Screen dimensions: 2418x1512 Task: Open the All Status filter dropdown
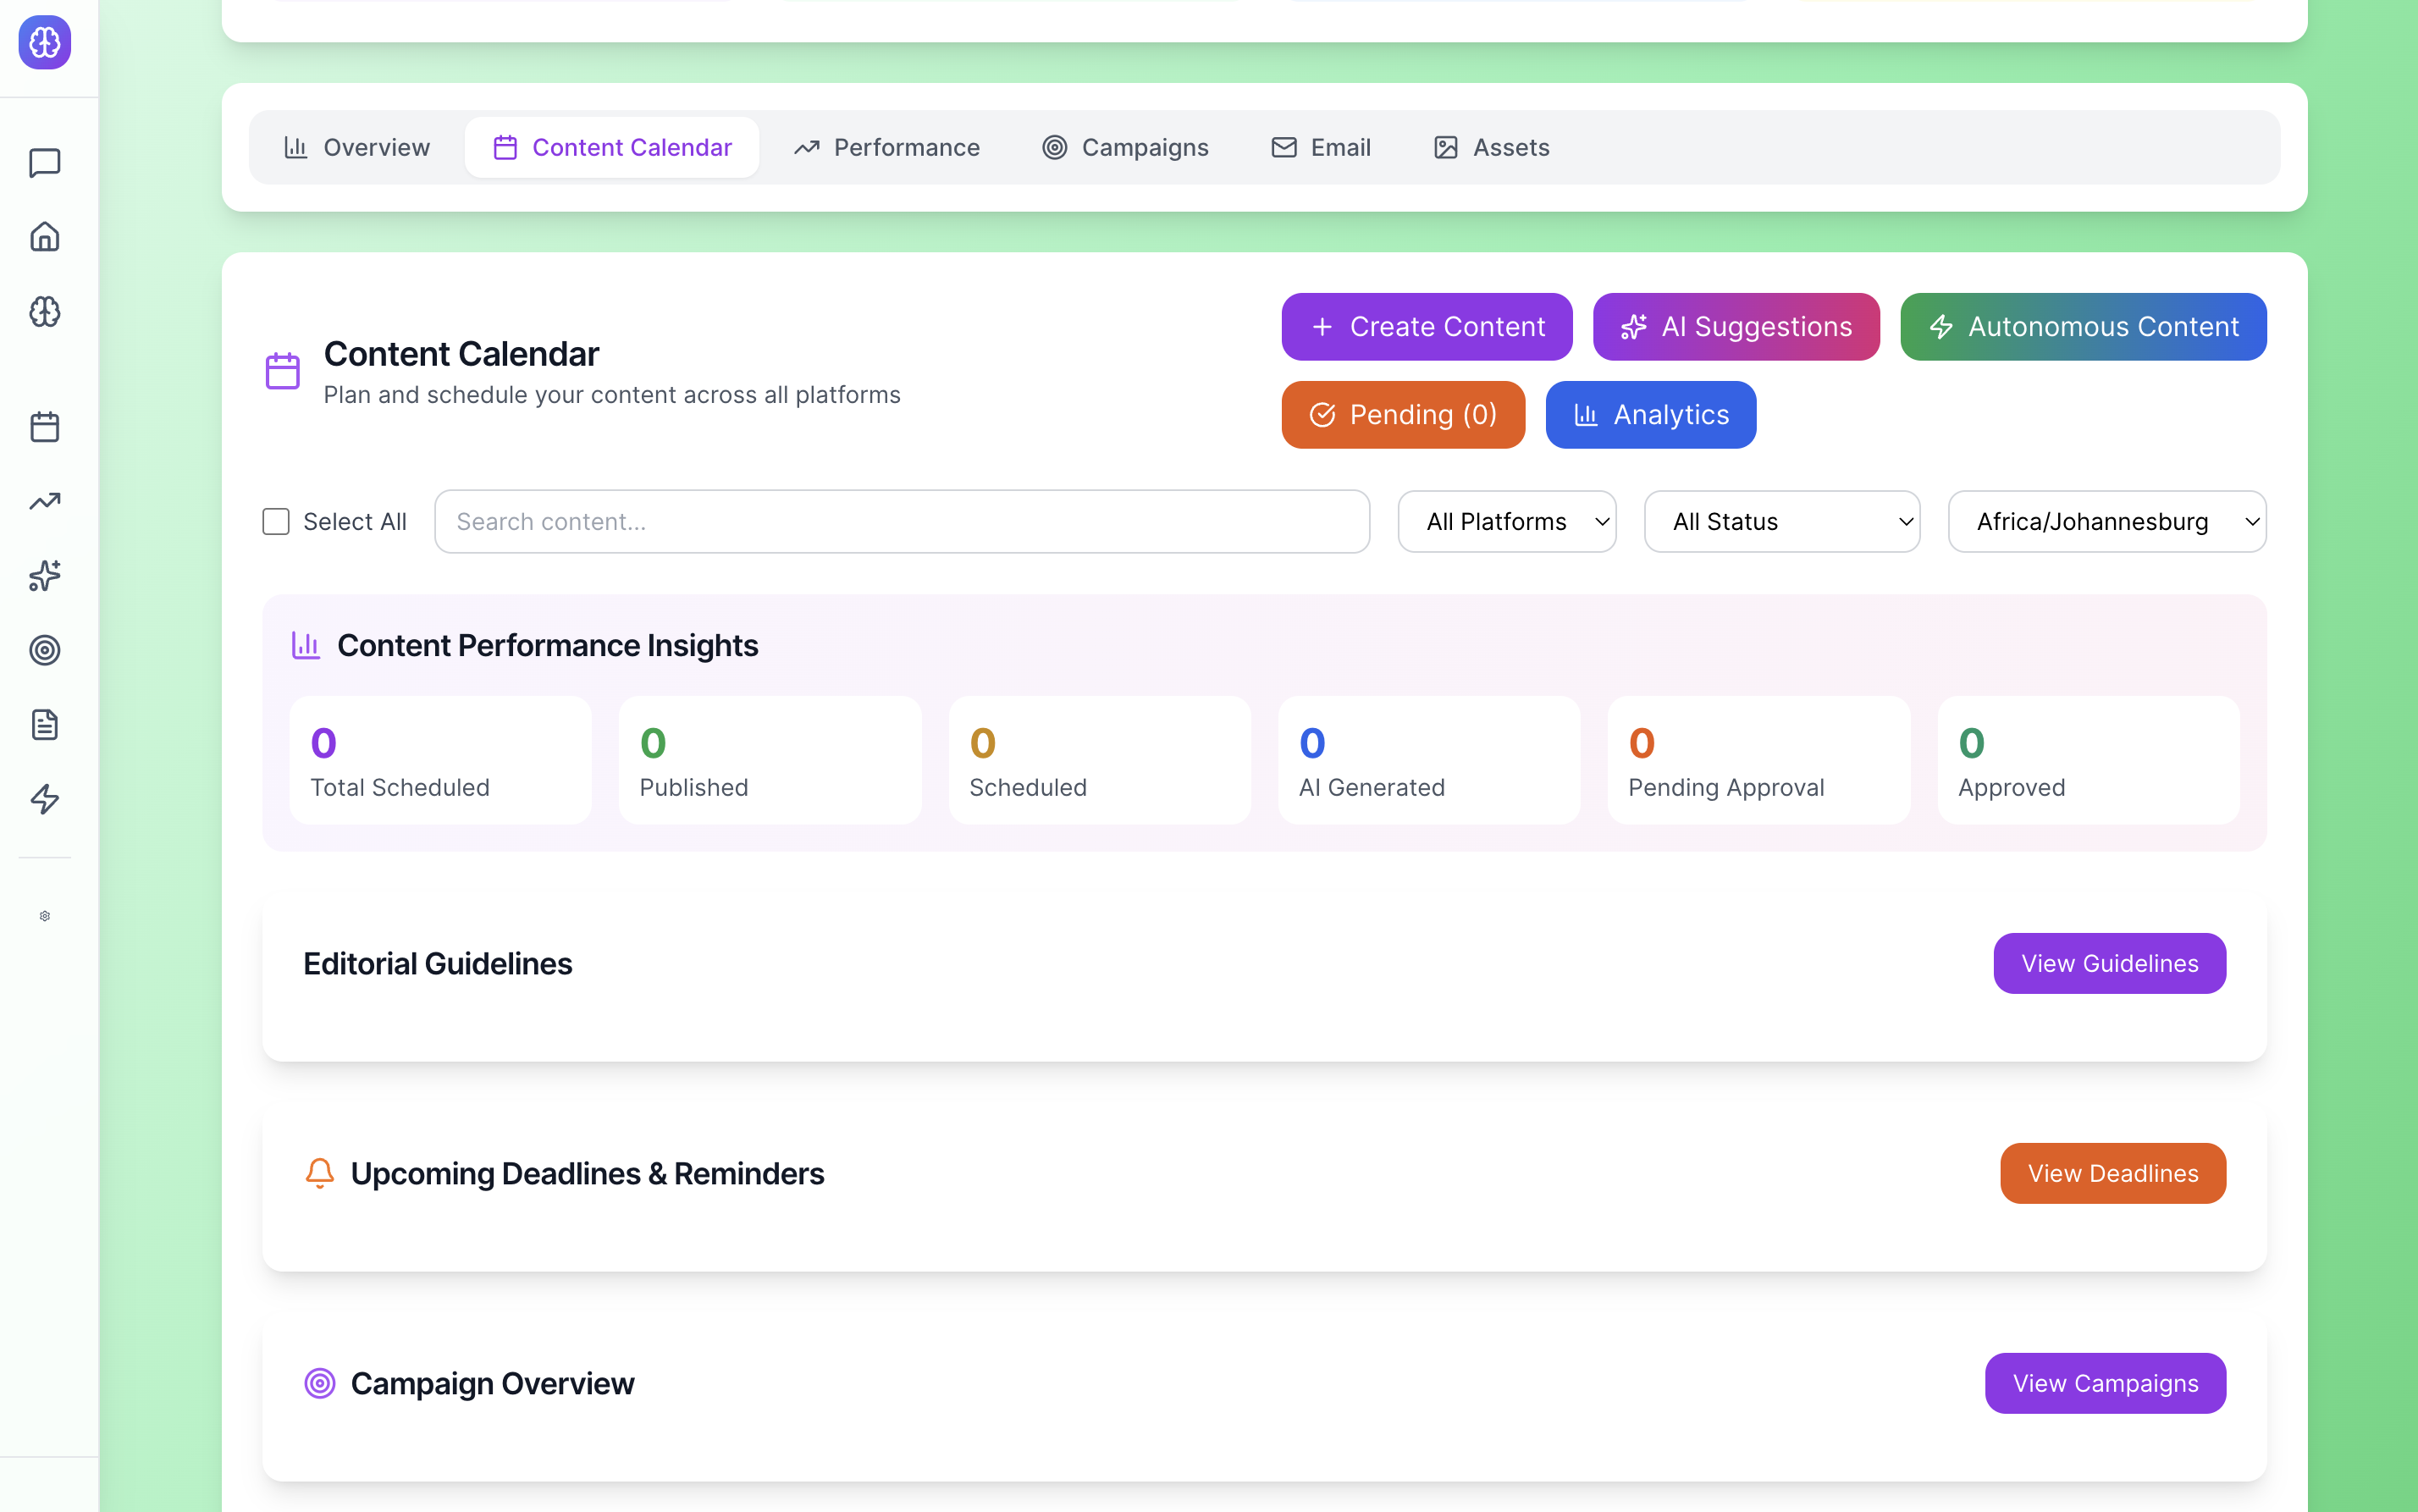pos(1781,522)
